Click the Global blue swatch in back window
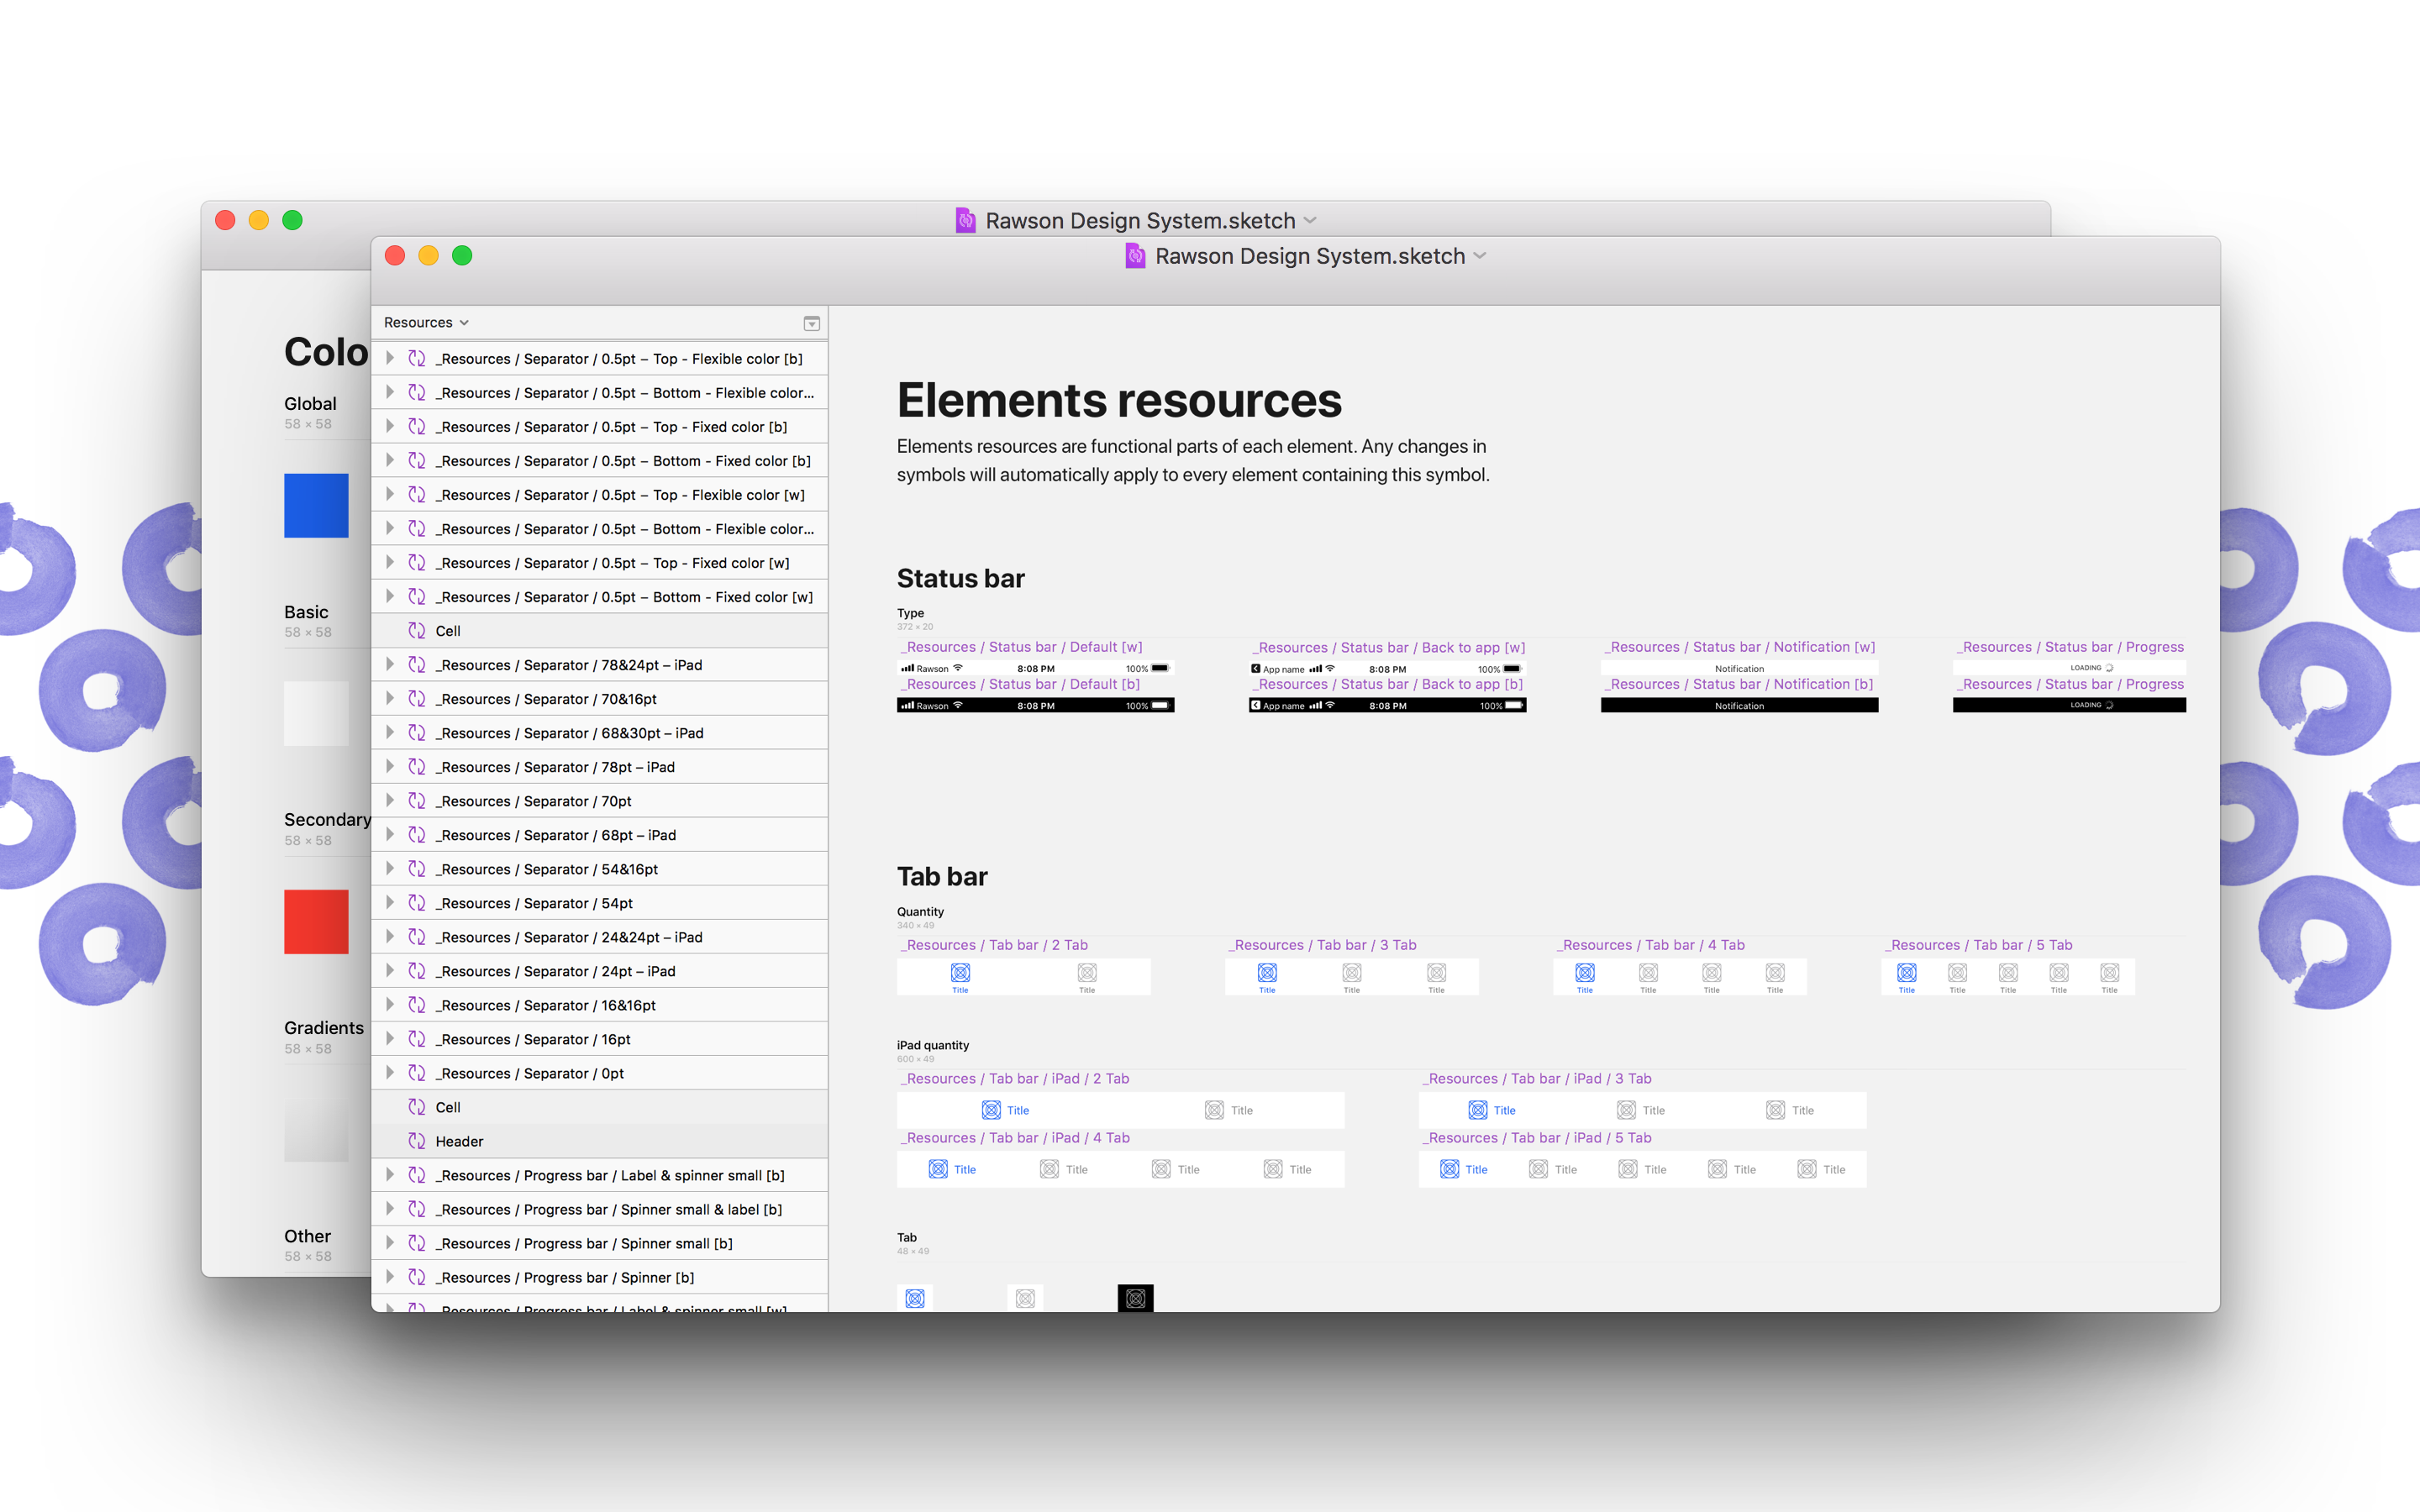Viewport: 2420px width, 1512px height. coord(316,505)
